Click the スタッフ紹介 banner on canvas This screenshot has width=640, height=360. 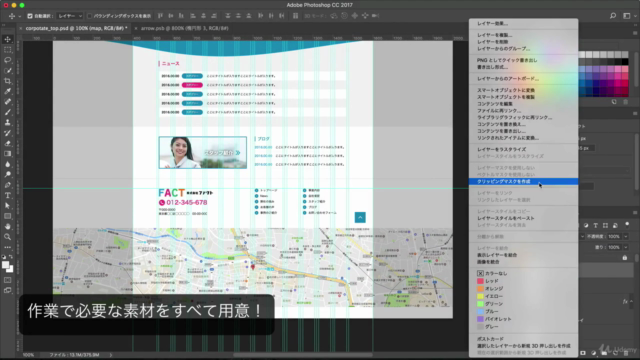pyautogui.click(x=202, y=152)
